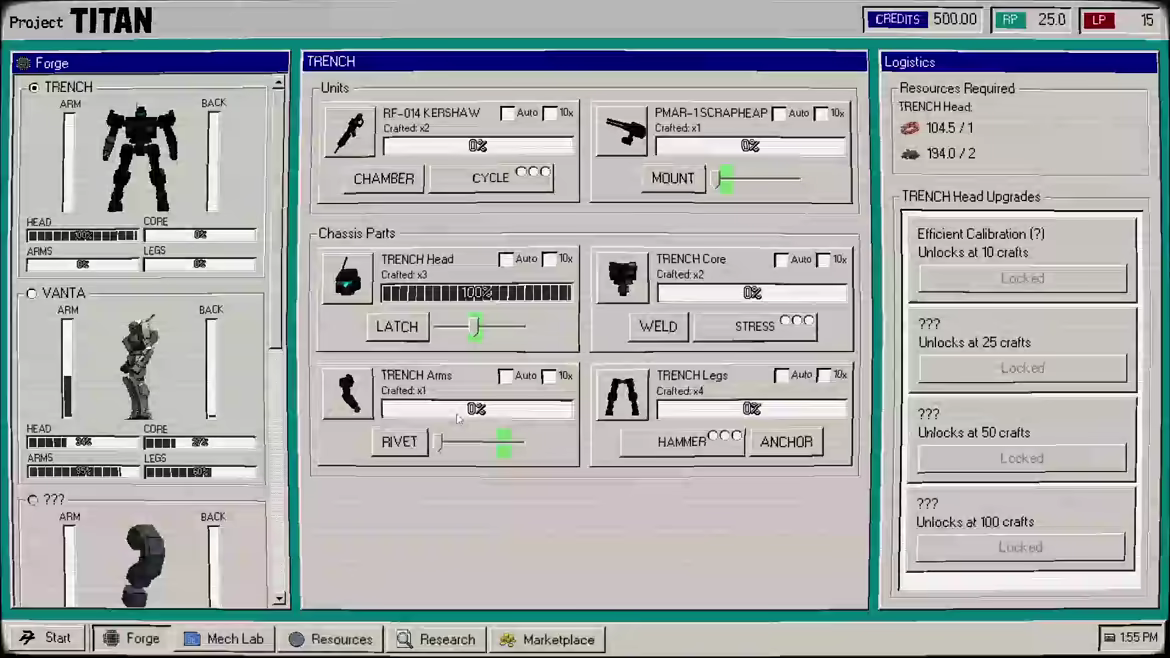
Task: Click the MOUNT button
Action: click(x=672, y=178)
